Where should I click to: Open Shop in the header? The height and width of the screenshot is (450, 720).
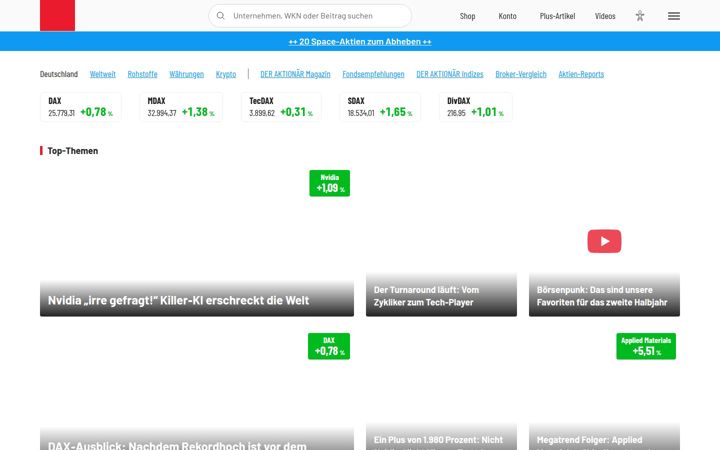click(x=467, y=16)
